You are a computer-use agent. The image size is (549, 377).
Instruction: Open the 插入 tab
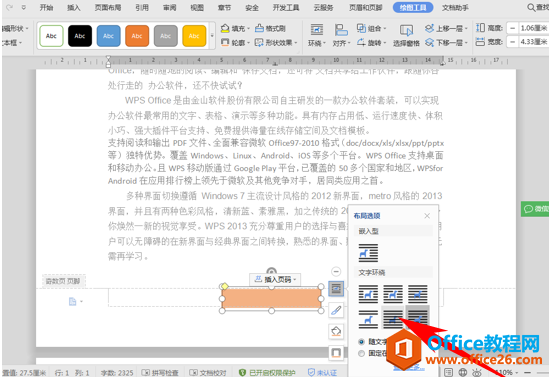click(x=74, y=7)
